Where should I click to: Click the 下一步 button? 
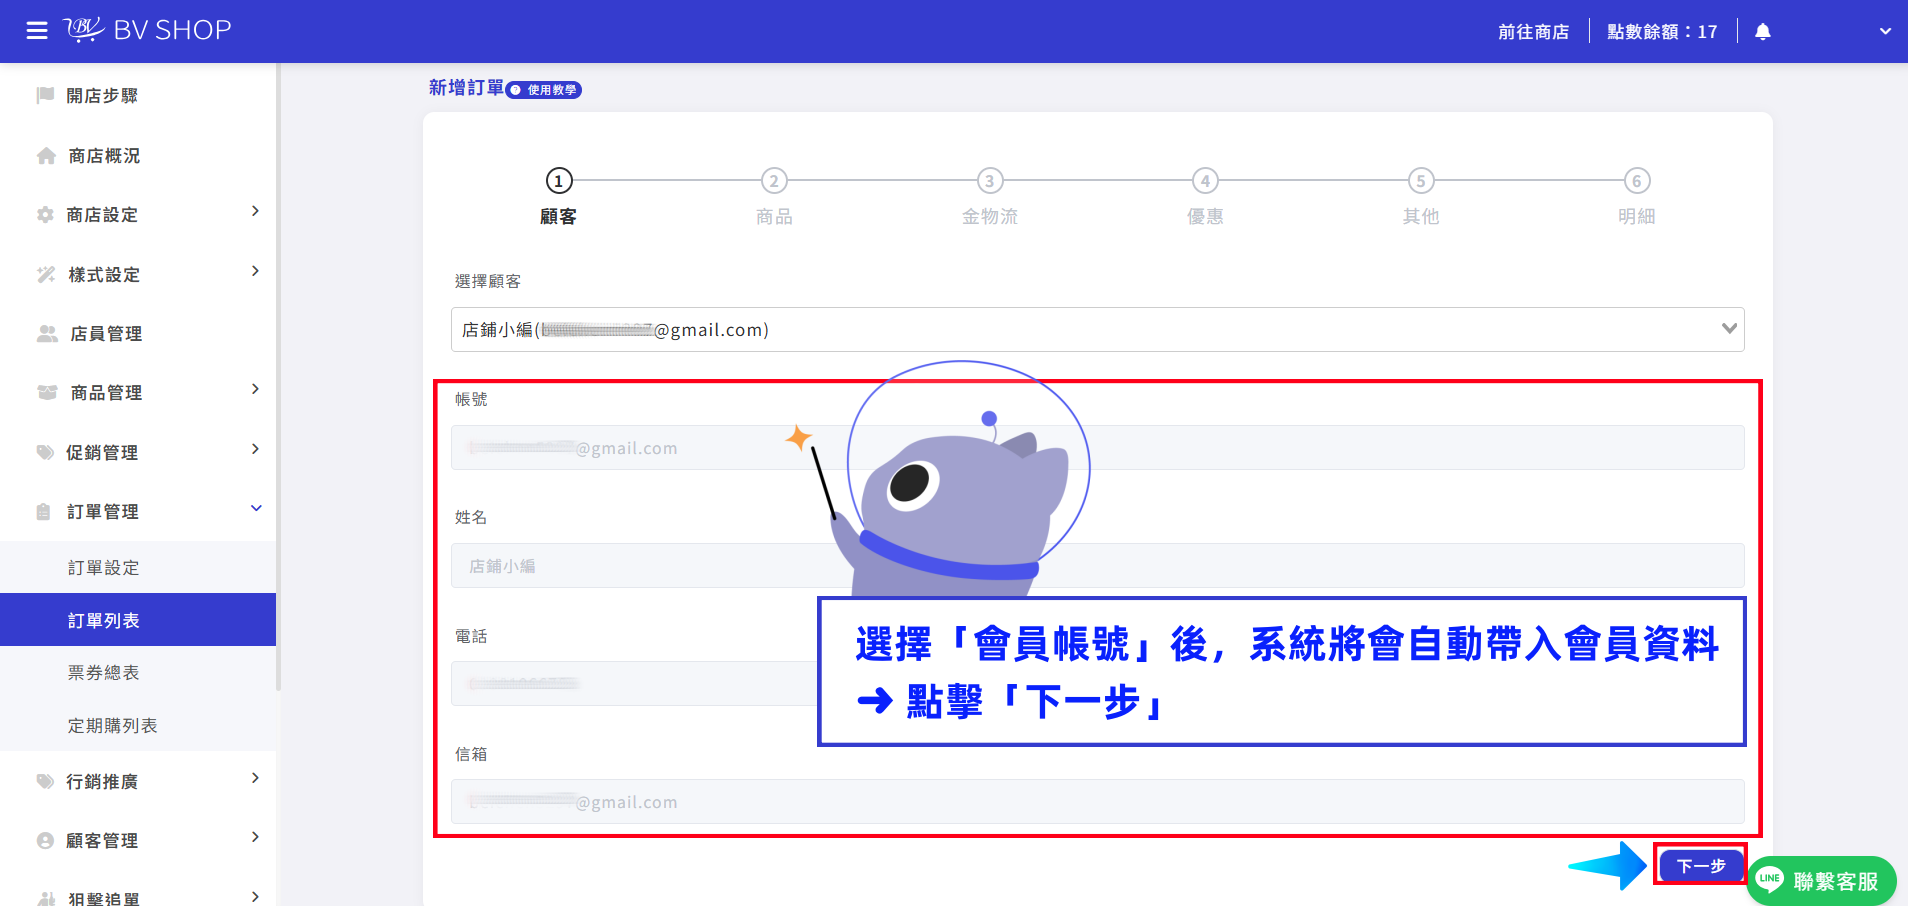(x=1701, y=866)
